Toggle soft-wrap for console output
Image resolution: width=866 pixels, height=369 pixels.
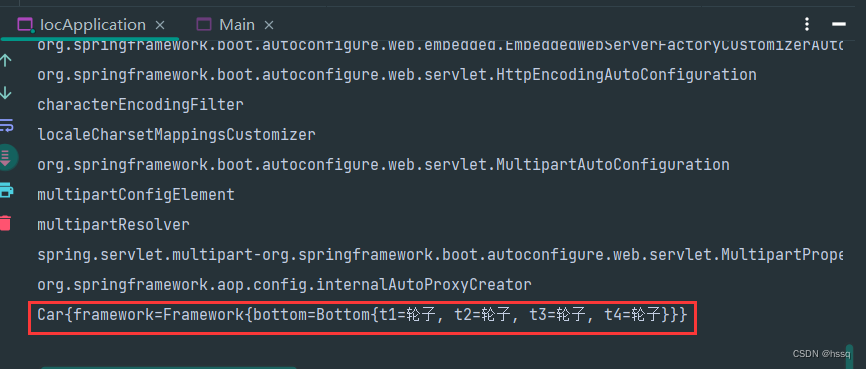click(6, 125)
